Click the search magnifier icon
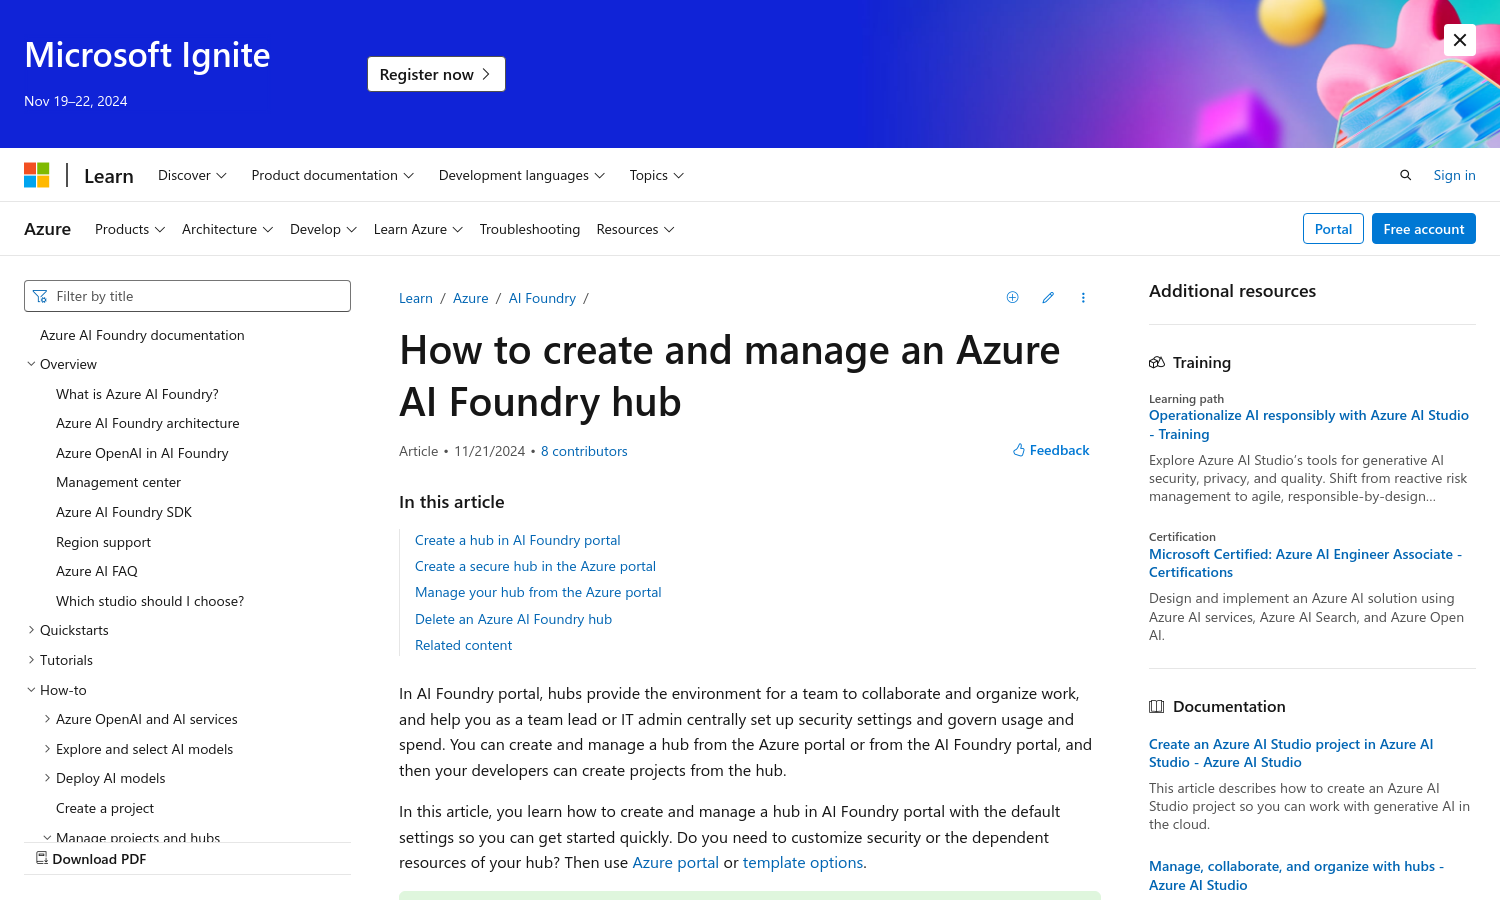This screenshot has width=1500, height=900. tap(1405, 175)
